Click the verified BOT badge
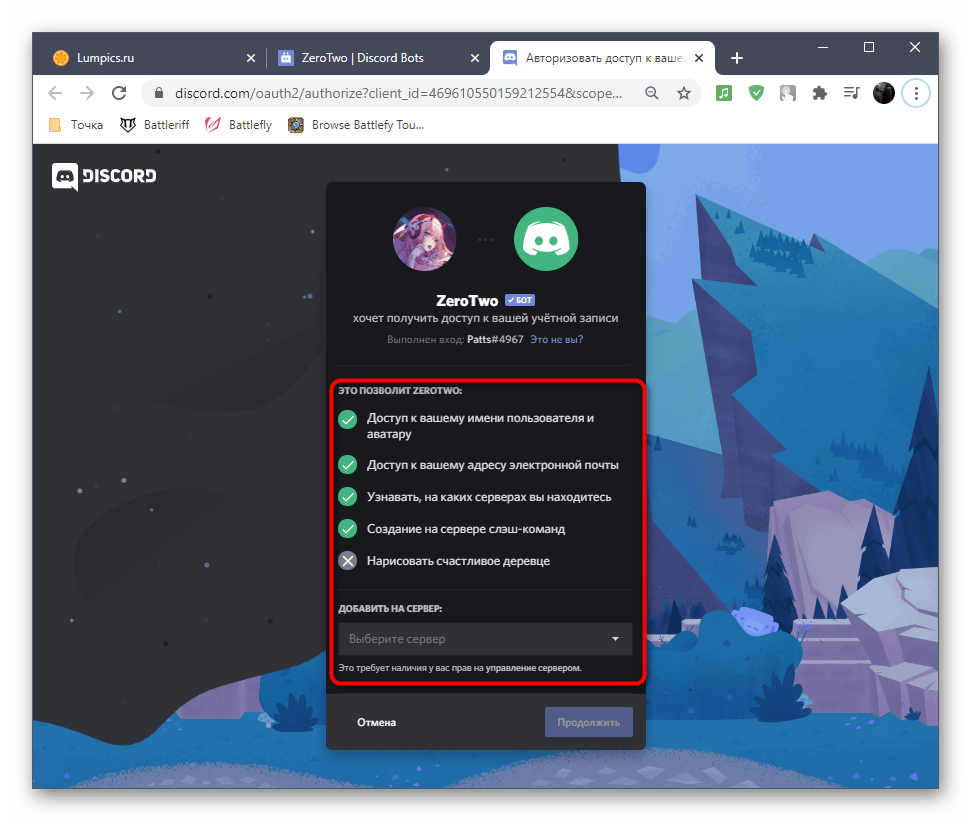The height and width of the screenshot is (821, 971). (520, 300)
